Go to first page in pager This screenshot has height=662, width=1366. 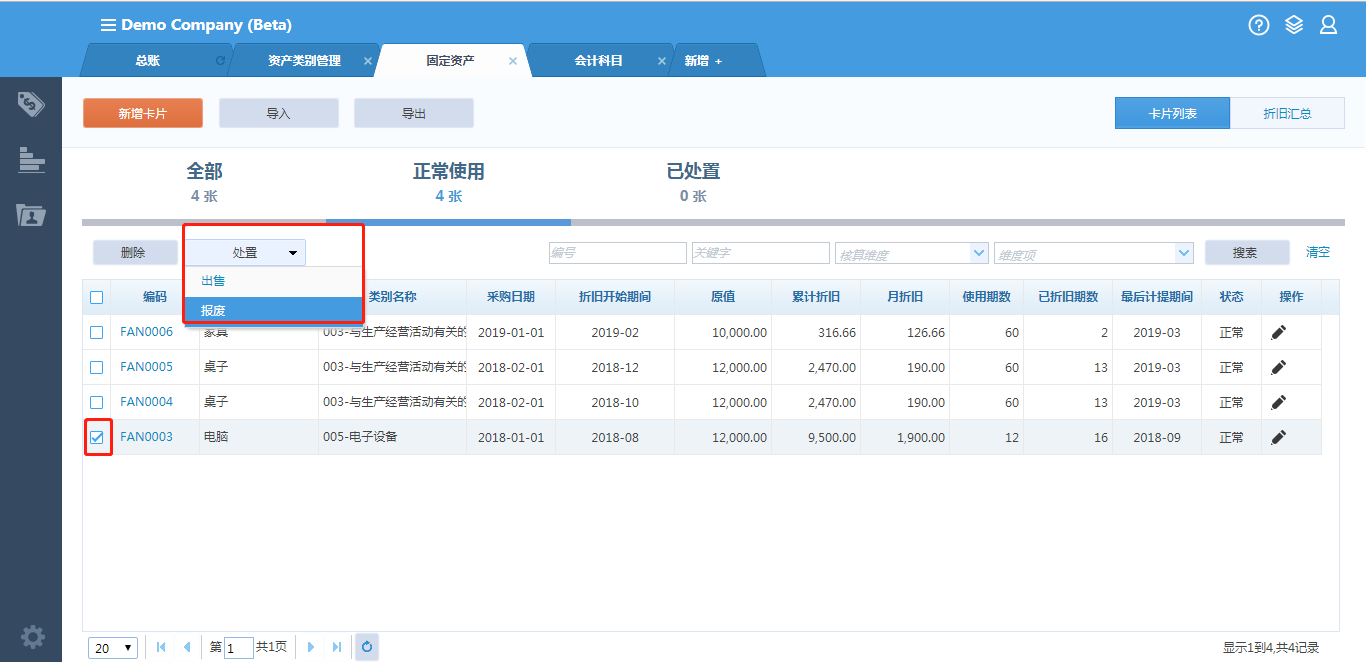[161, 647]
